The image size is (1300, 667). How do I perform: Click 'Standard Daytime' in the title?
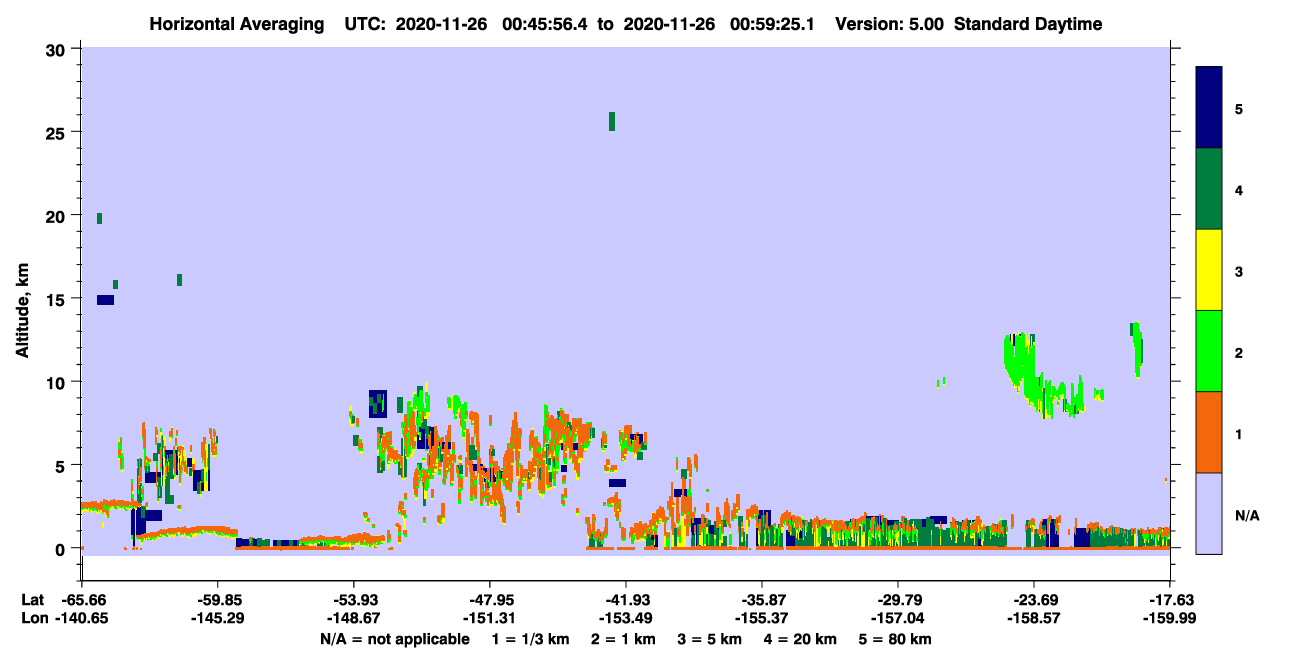(1028, 24)
